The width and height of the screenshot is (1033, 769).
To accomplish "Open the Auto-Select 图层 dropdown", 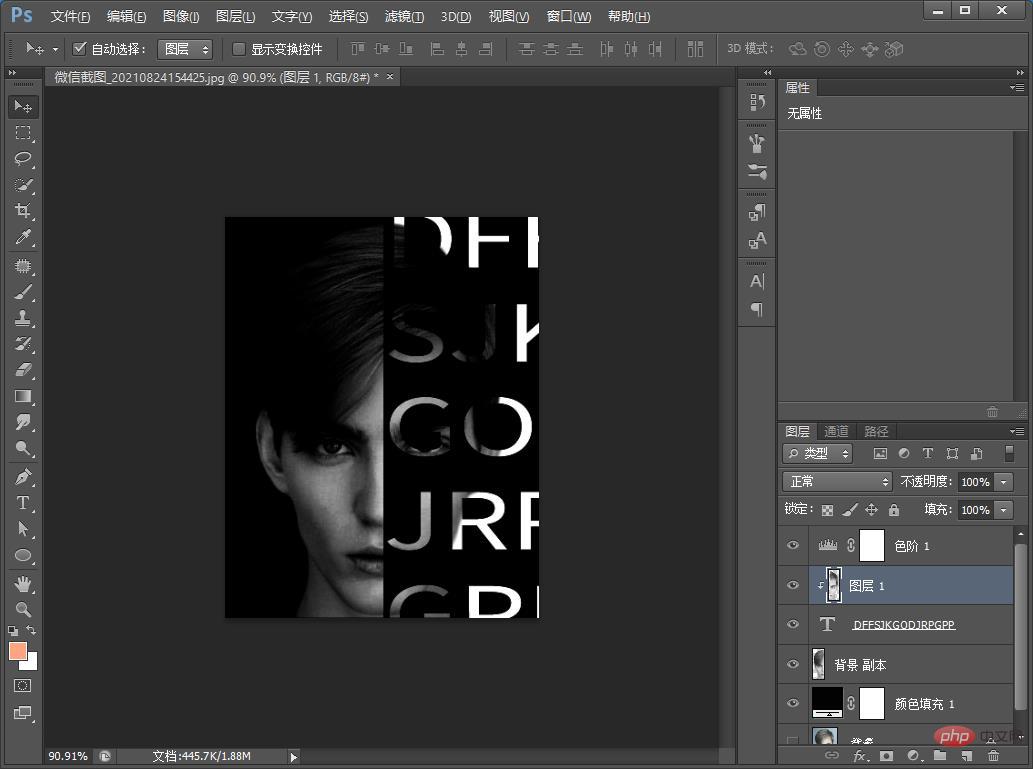I will coord(185,49).
